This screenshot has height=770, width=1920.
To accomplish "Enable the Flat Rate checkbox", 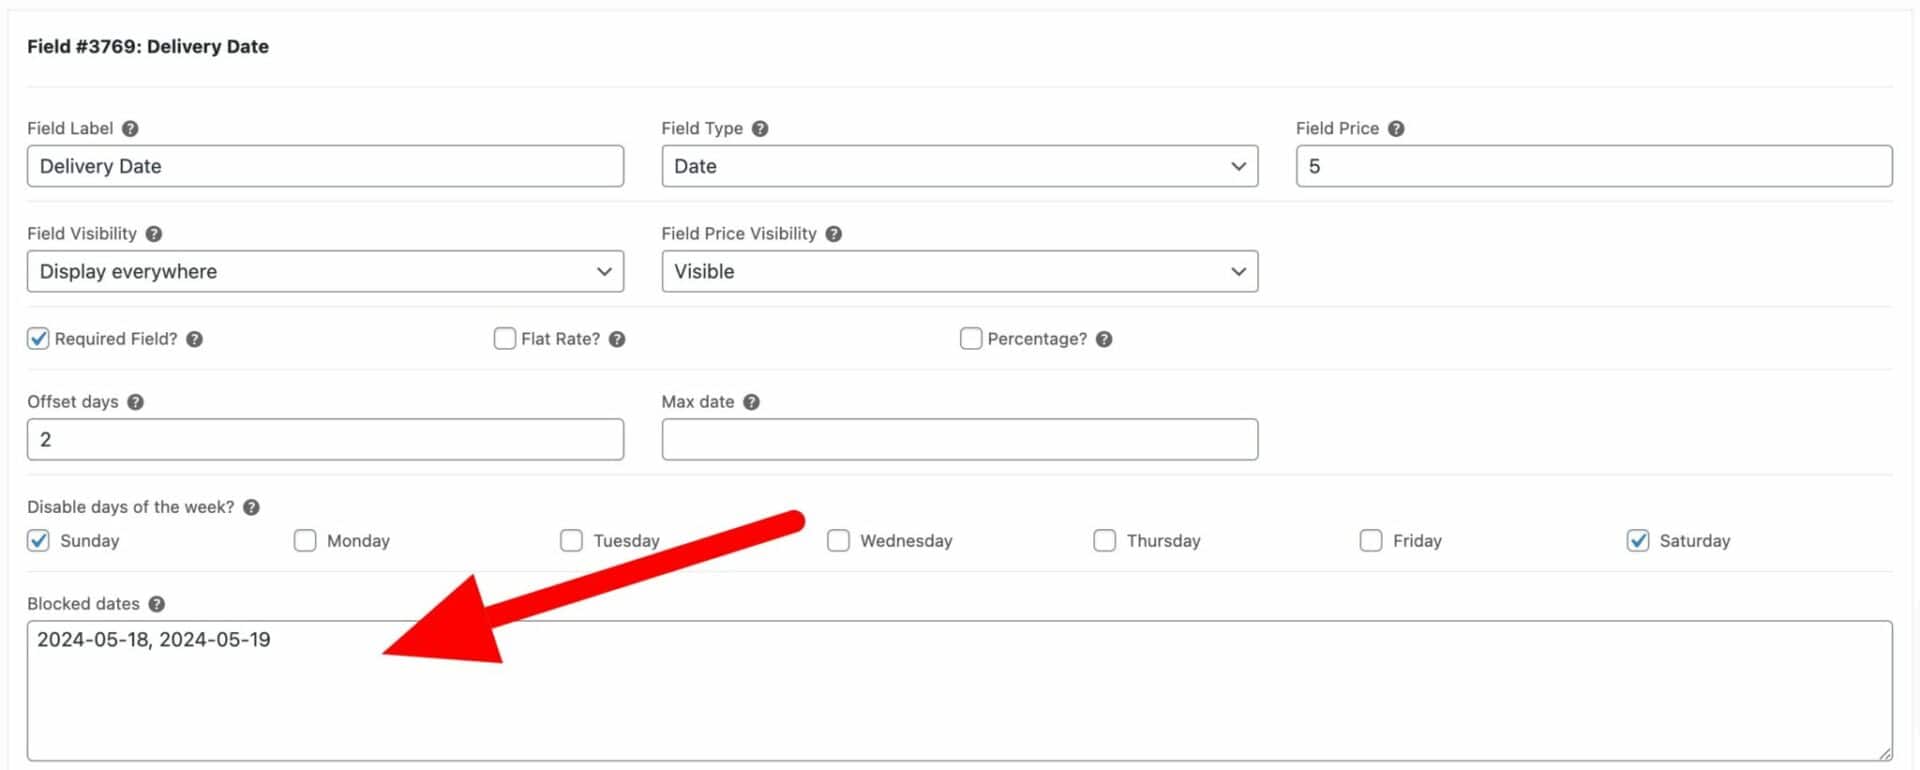I will pyautogui.click(x=504, y=339).
